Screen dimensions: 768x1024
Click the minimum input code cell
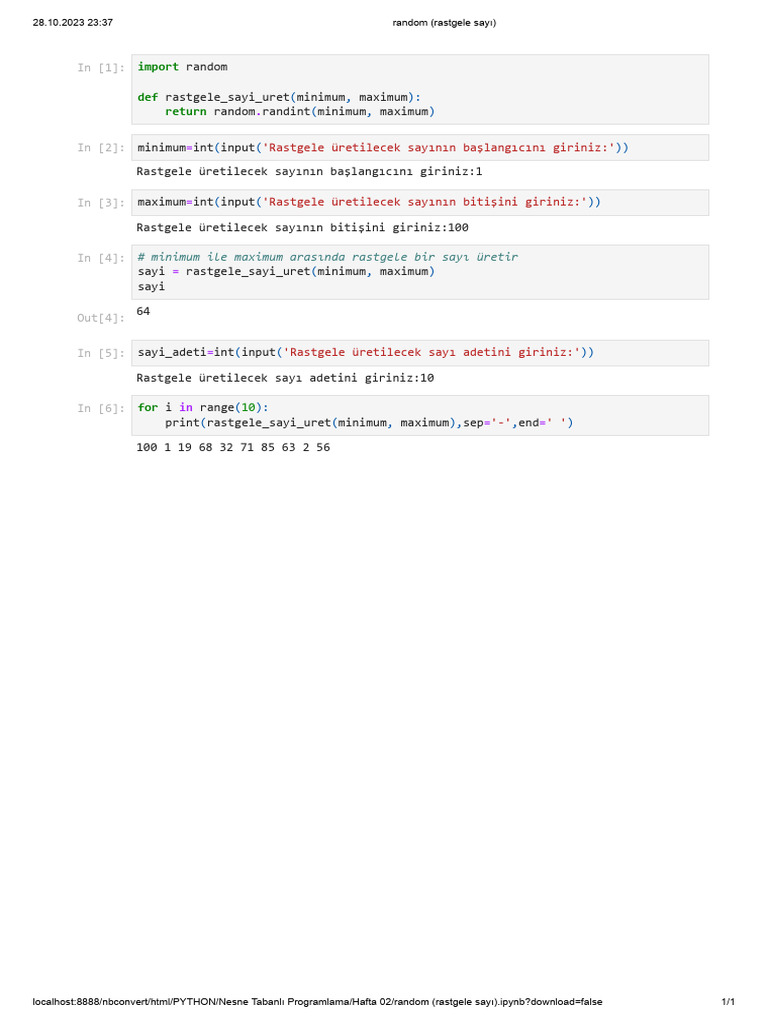[420, 148]
